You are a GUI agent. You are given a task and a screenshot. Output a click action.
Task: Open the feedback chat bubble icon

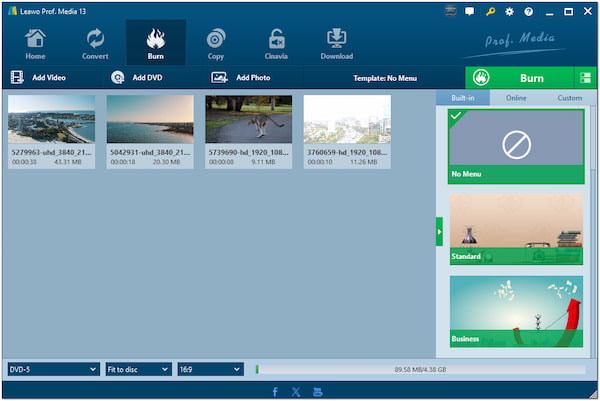click(470, 11)
